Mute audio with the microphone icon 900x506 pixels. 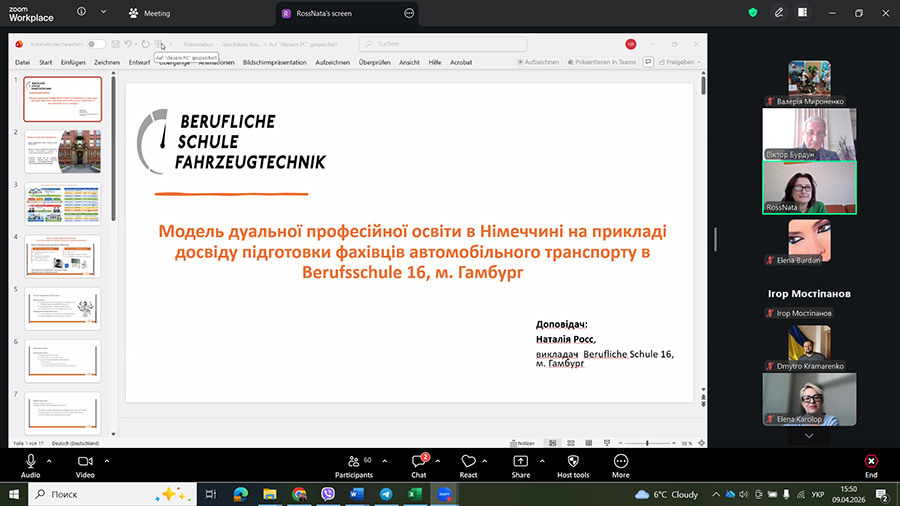click(x=30, y=461)
